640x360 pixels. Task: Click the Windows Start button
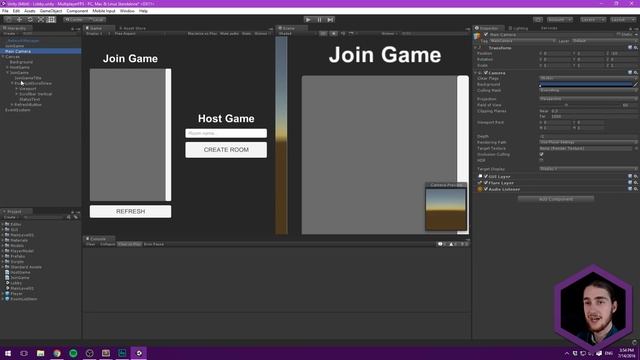pos(8,353)
